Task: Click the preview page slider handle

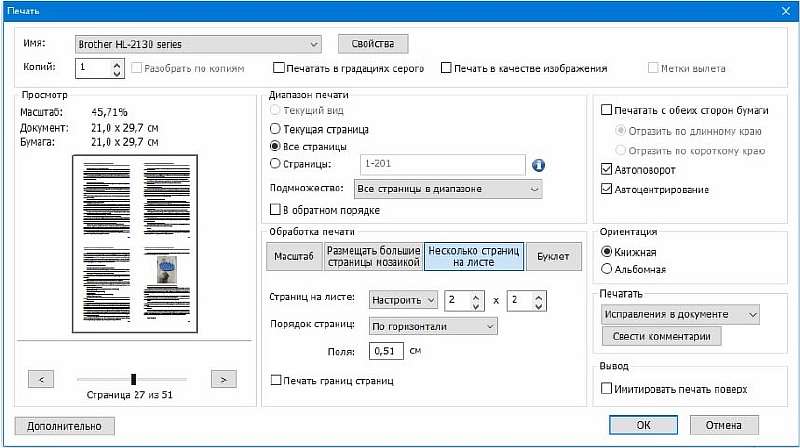Action: click(133, 378)
